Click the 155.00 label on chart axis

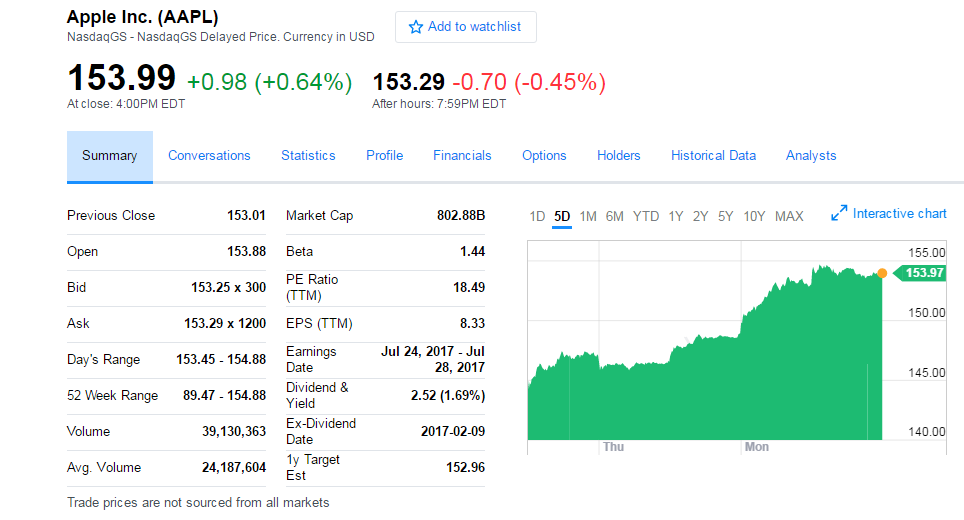pyautogui.click(x=927, y=253)
